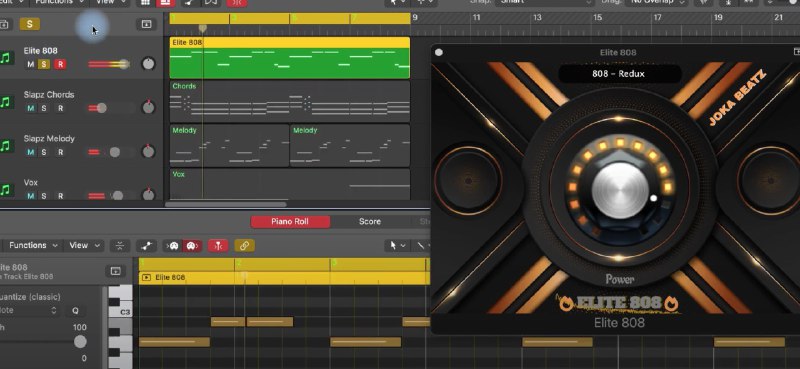Unmute the Slapz Melody track
The width and height of the screenshot is (800, 369).
(31, 152)
